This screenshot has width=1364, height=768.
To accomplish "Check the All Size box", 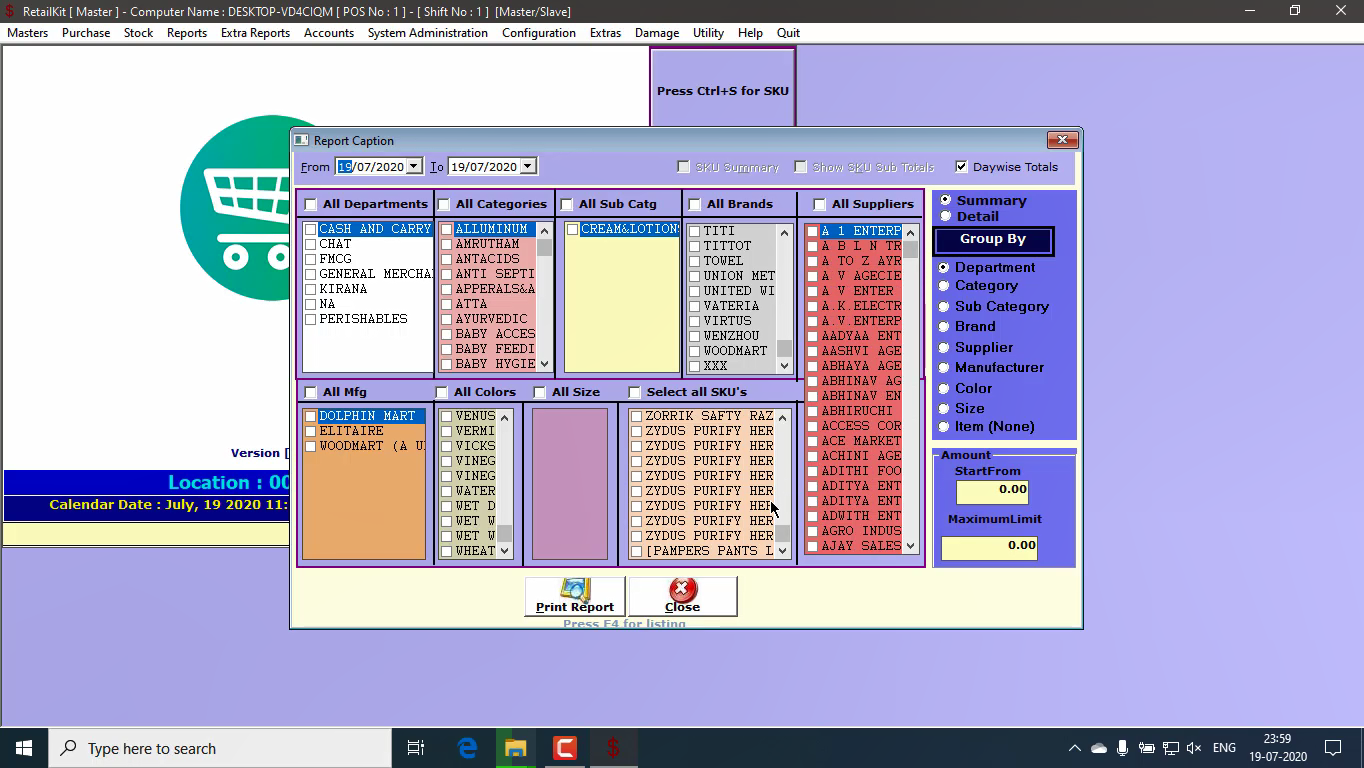I will pyautogui.click(x=540, y=393).
